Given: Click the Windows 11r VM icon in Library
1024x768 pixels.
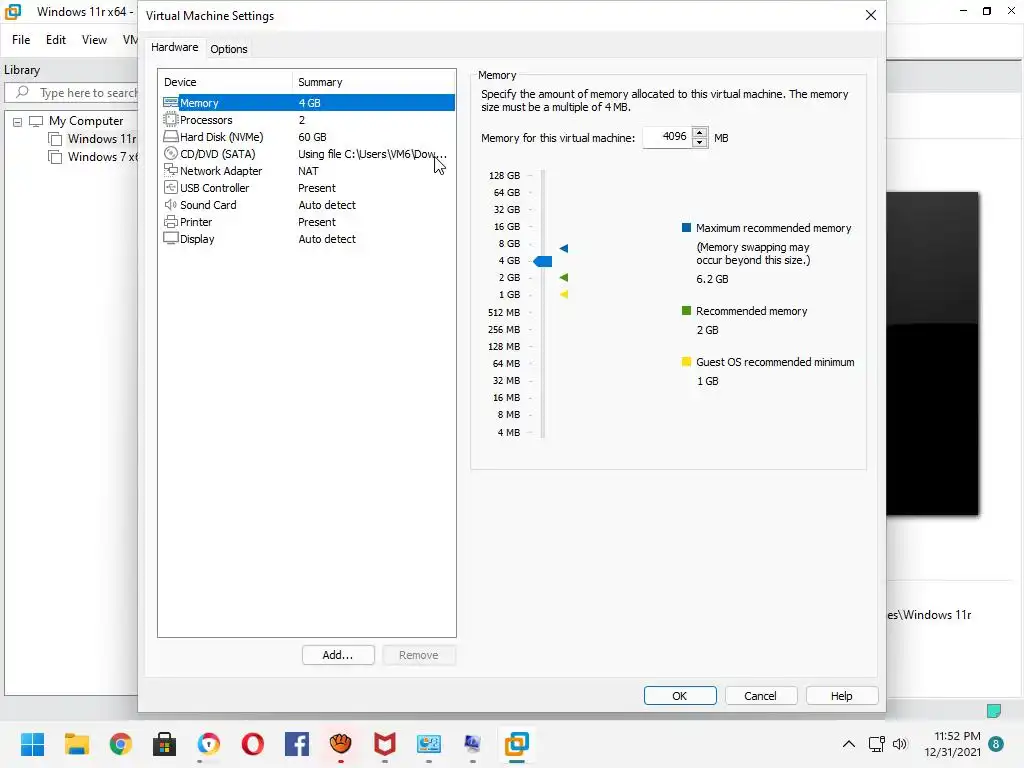Looking at the screenshot, I should 56,139.
